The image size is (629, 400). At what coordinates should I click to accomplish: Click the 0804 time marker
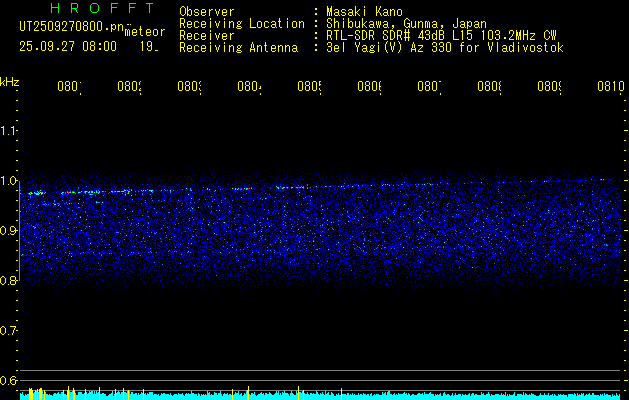[x=250, y=87]
